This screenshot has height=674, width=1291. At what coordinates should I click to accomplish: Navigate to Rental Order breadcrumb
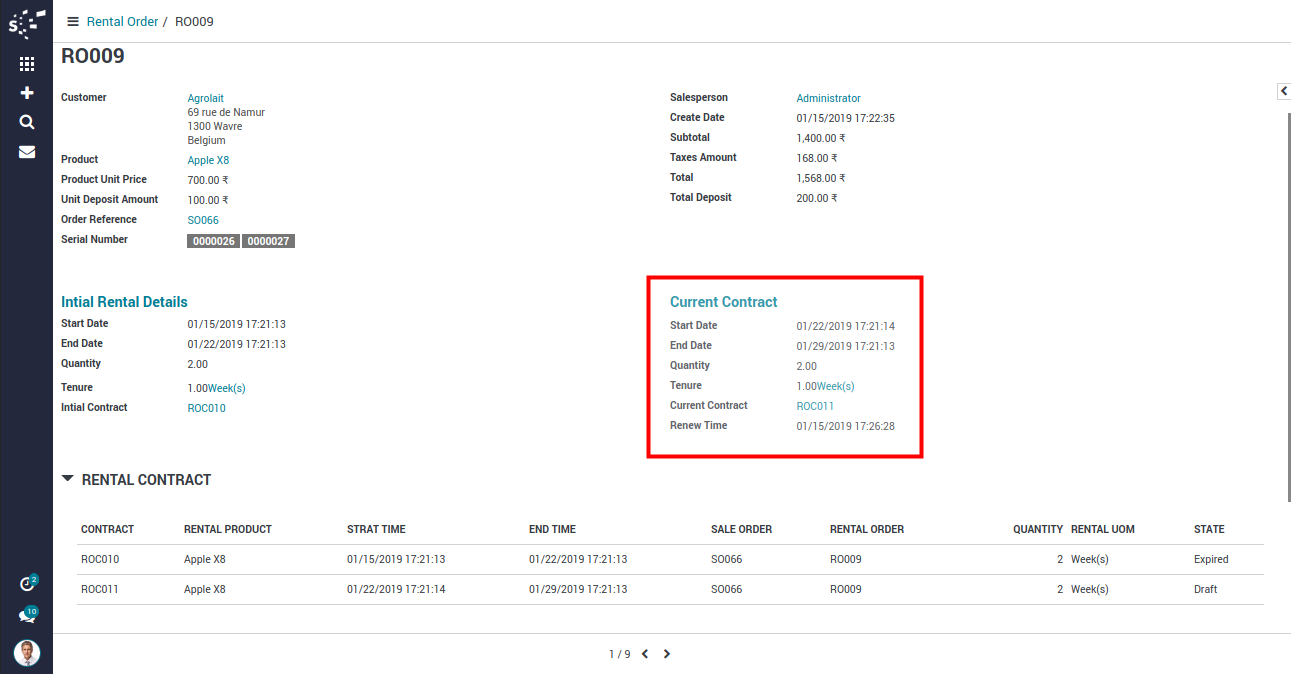click(x=122, y=21)
